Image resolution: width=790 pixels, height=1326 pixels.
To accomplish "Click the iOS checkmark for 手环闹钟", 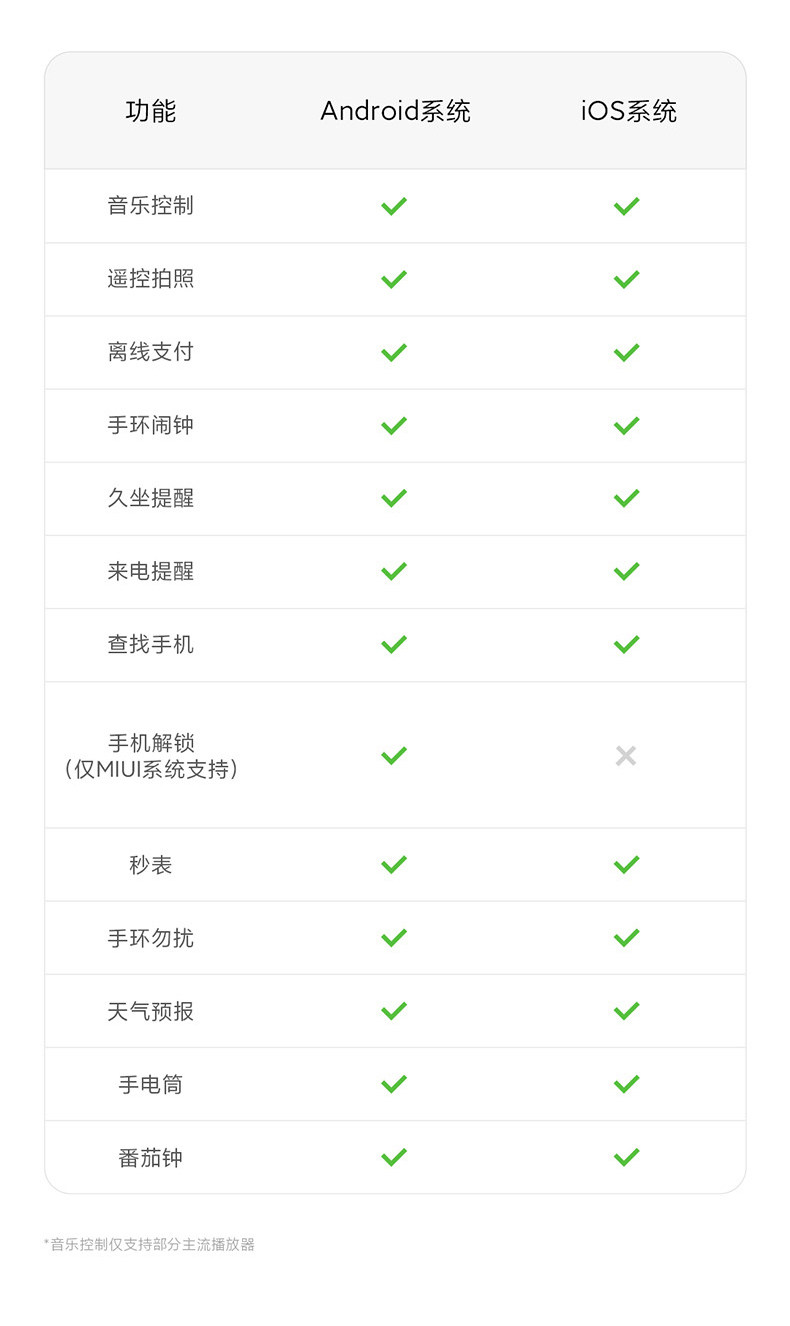I will coord(626,425).
